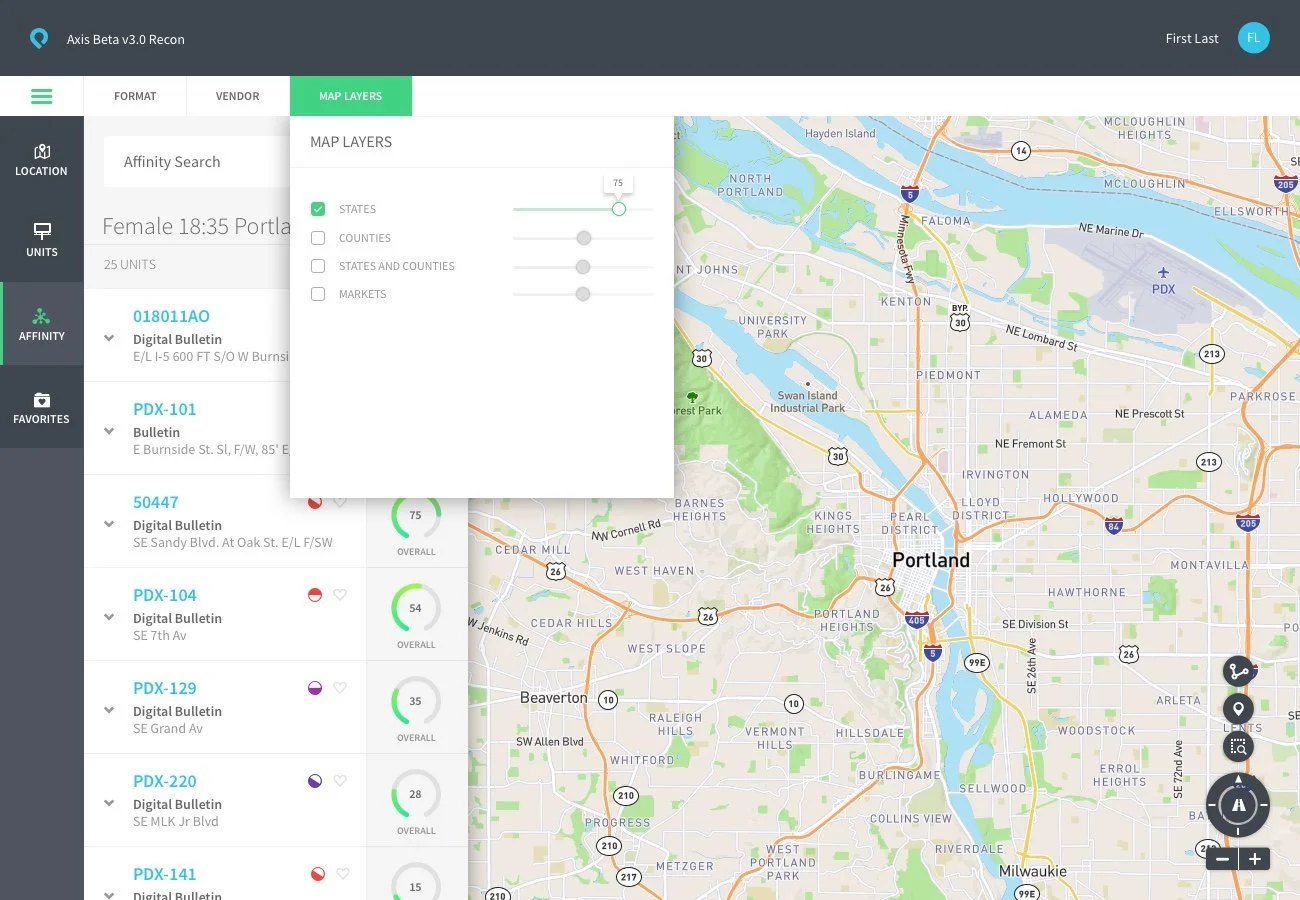The height and width of the screenshot is (900, 1300).
Task: Click the Affinity Search input field
Action: (x=197, y=162)
